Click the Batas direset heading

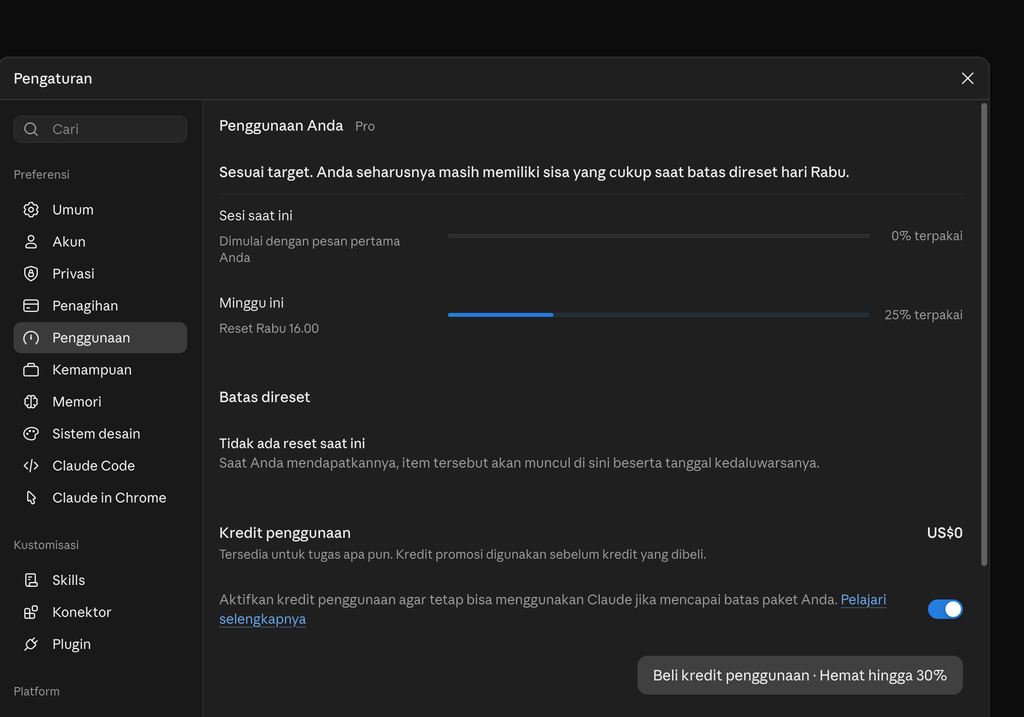[264, 397]
